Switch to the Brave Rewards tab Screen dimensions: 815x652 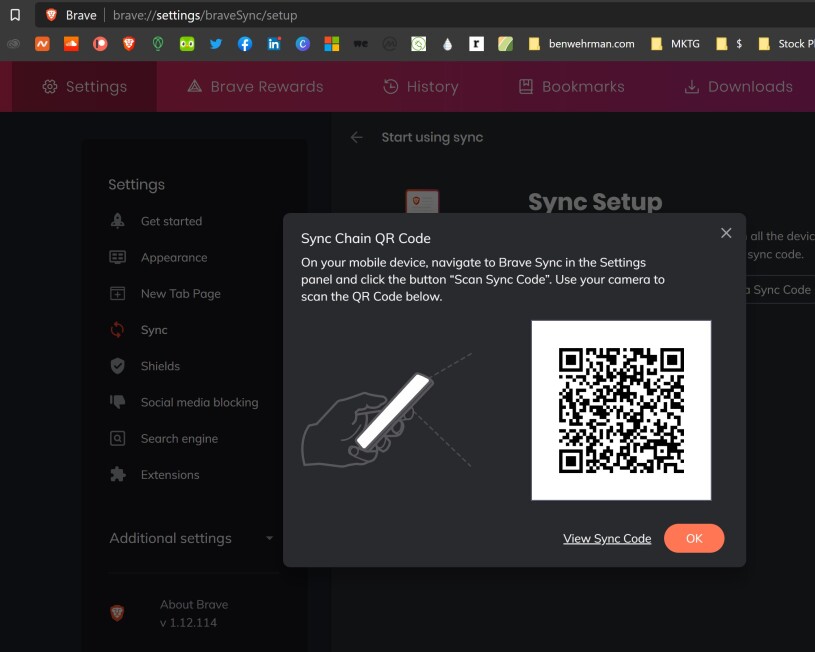[255, 86]
